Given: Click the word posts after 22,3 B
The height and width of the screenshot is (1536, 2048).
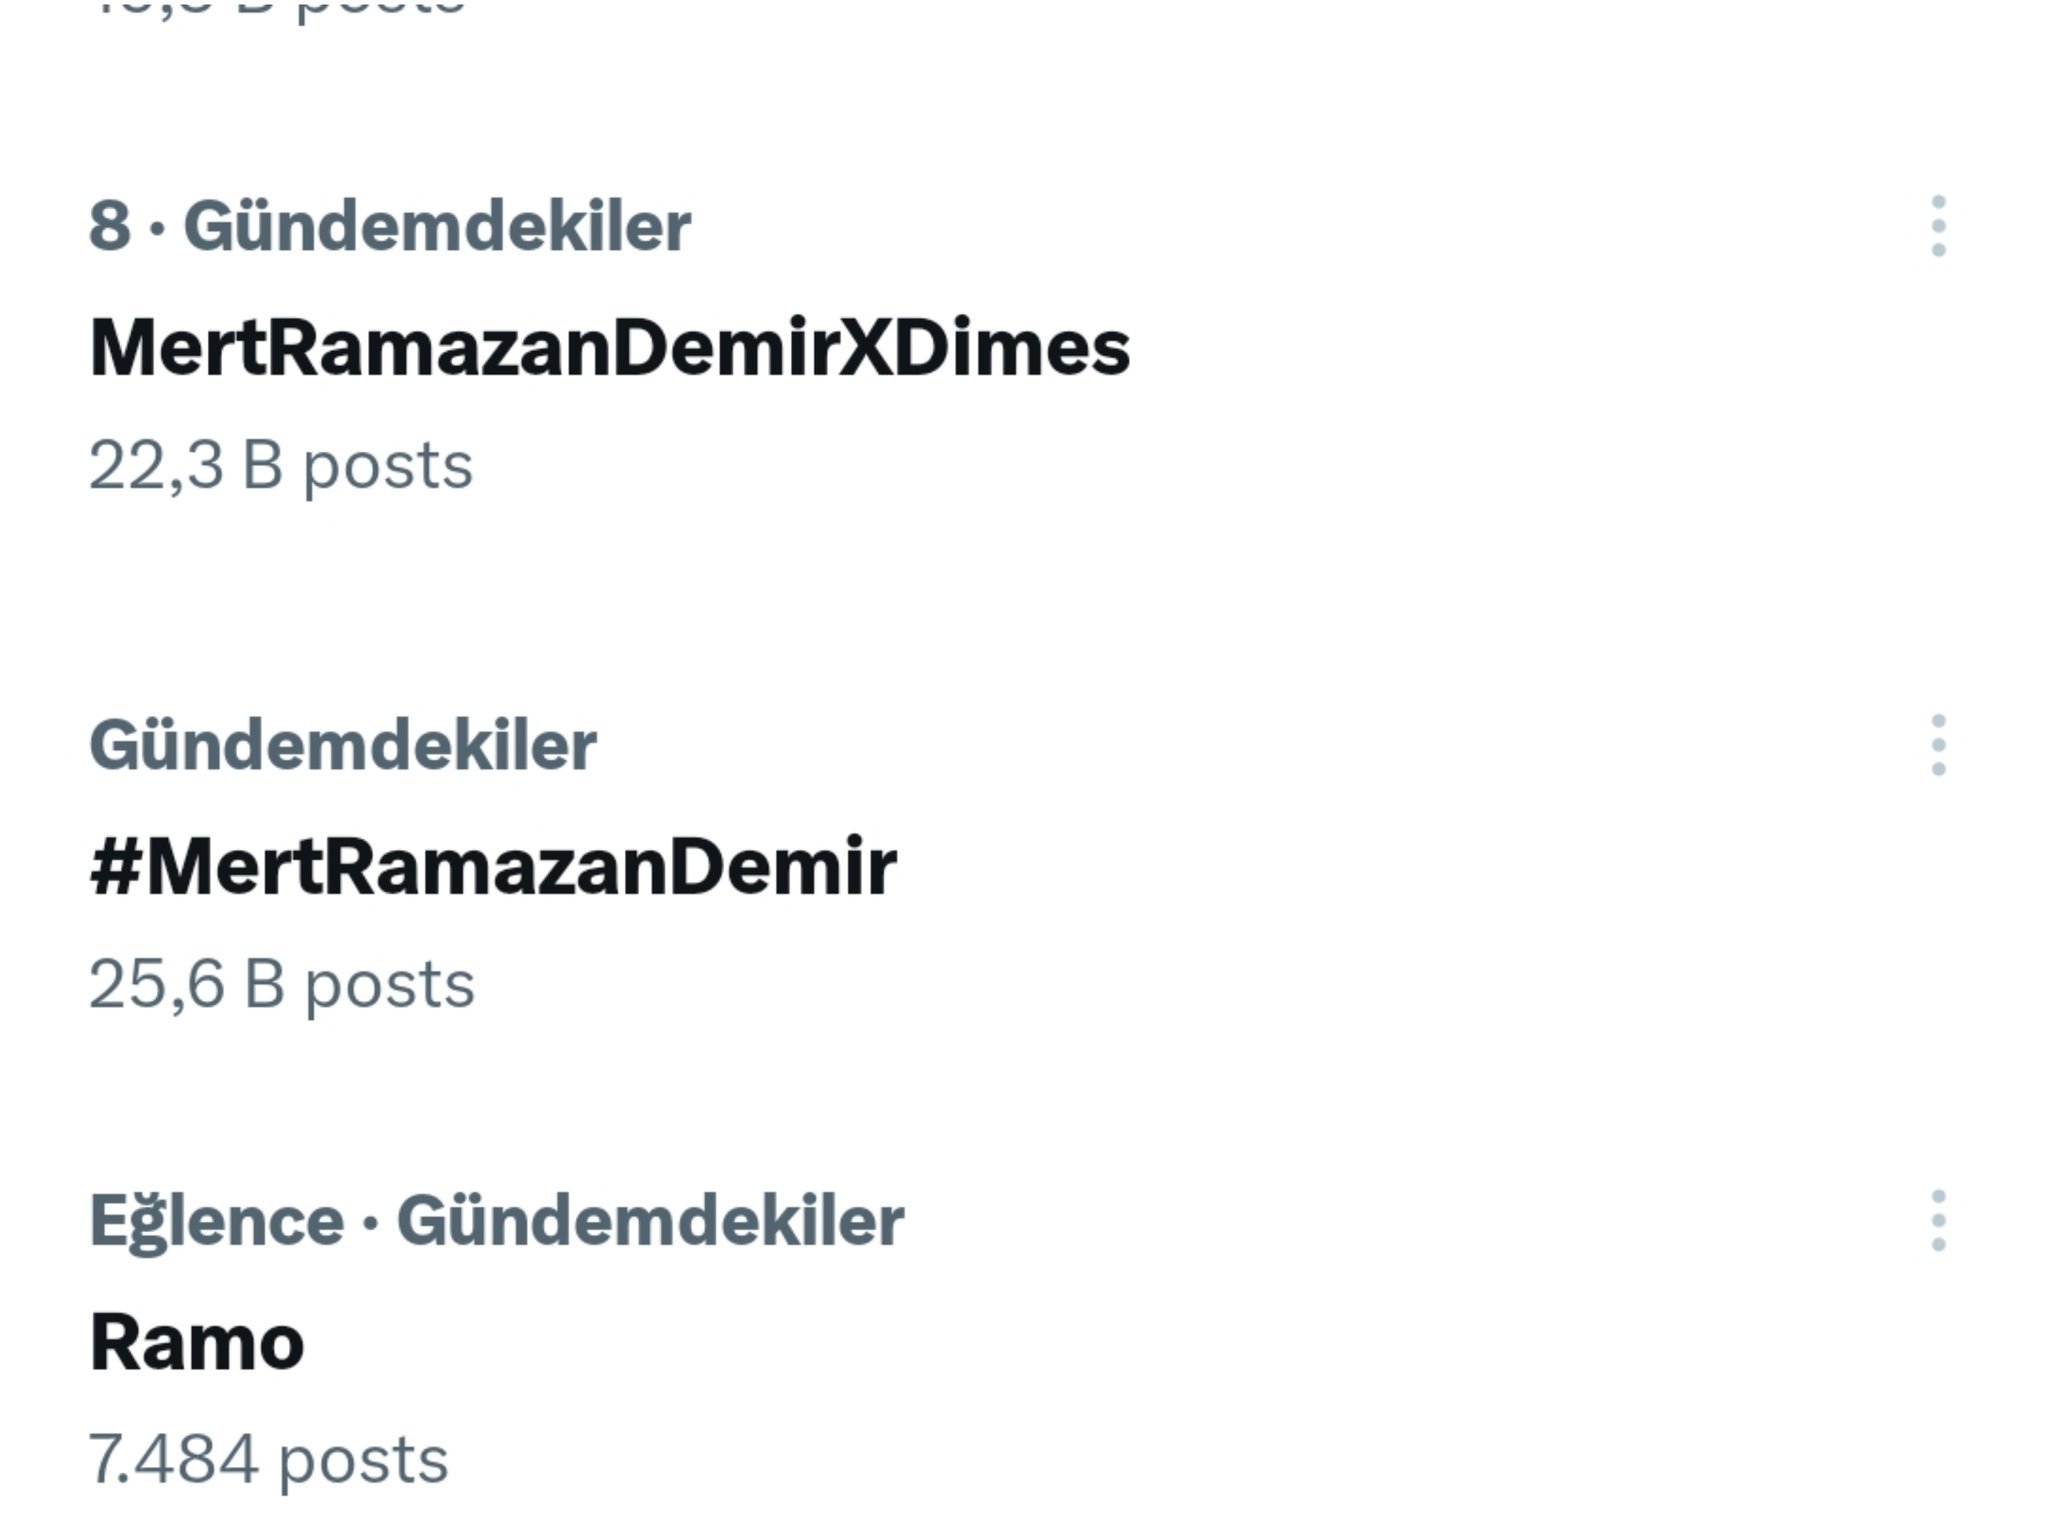Looking at the screenshot, I should tap(388, 466).
